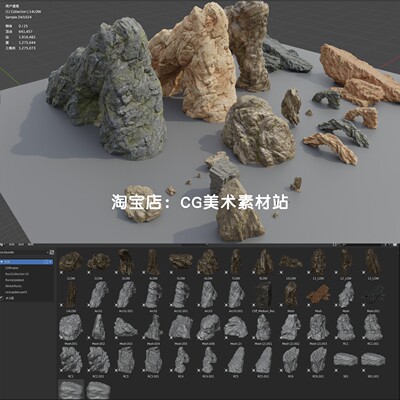Select the Arch1 asset thumbnail
Image resolution: width=400 pixels, height=400 pixels.
(x=99, y=294)
